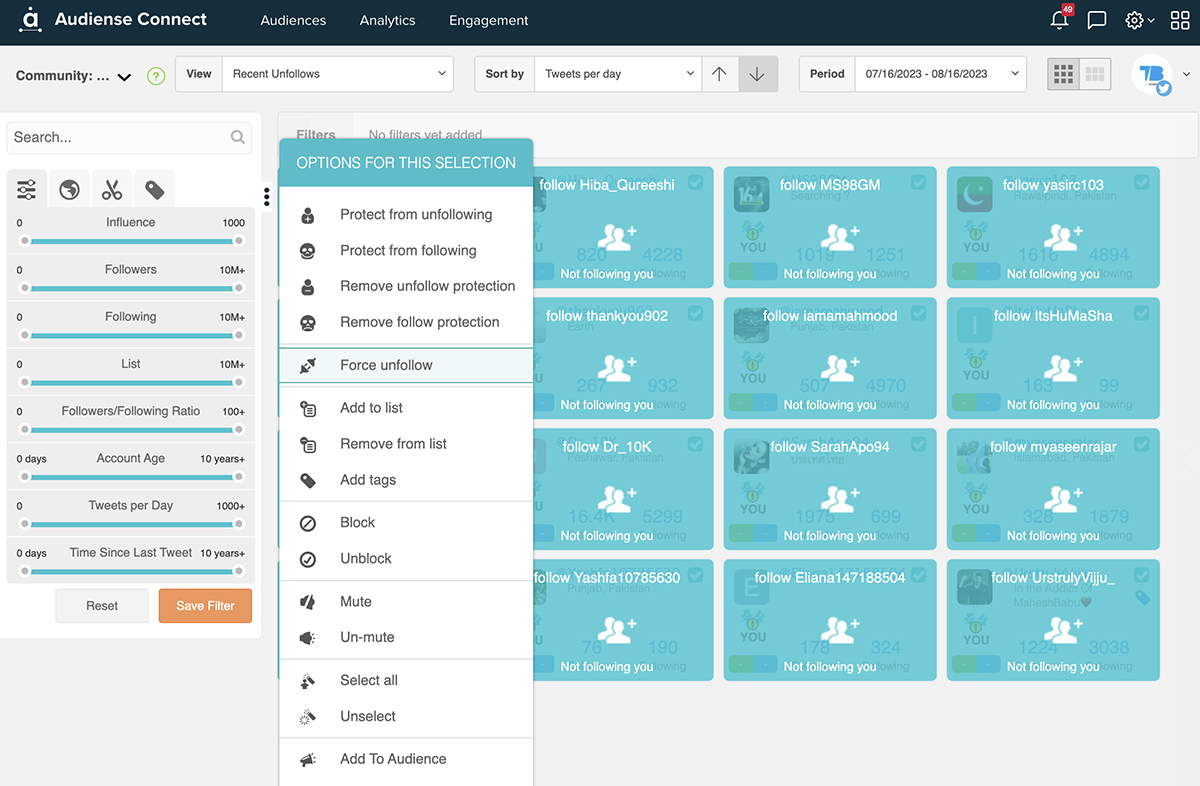Click the Account Age slider right handle
This screenshot has height=786, width=1200.
[238, 477]
